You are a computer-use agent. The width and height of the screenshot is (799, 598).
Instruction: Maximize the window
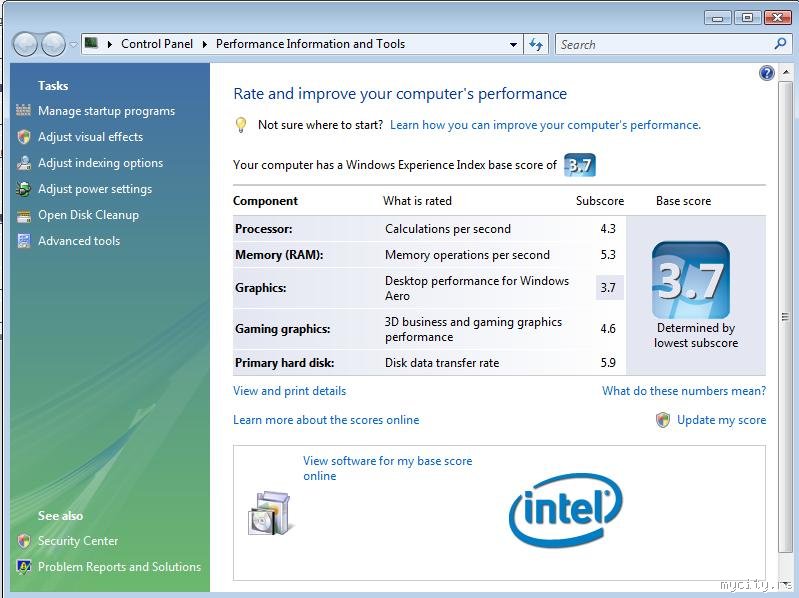click(748, 18)
